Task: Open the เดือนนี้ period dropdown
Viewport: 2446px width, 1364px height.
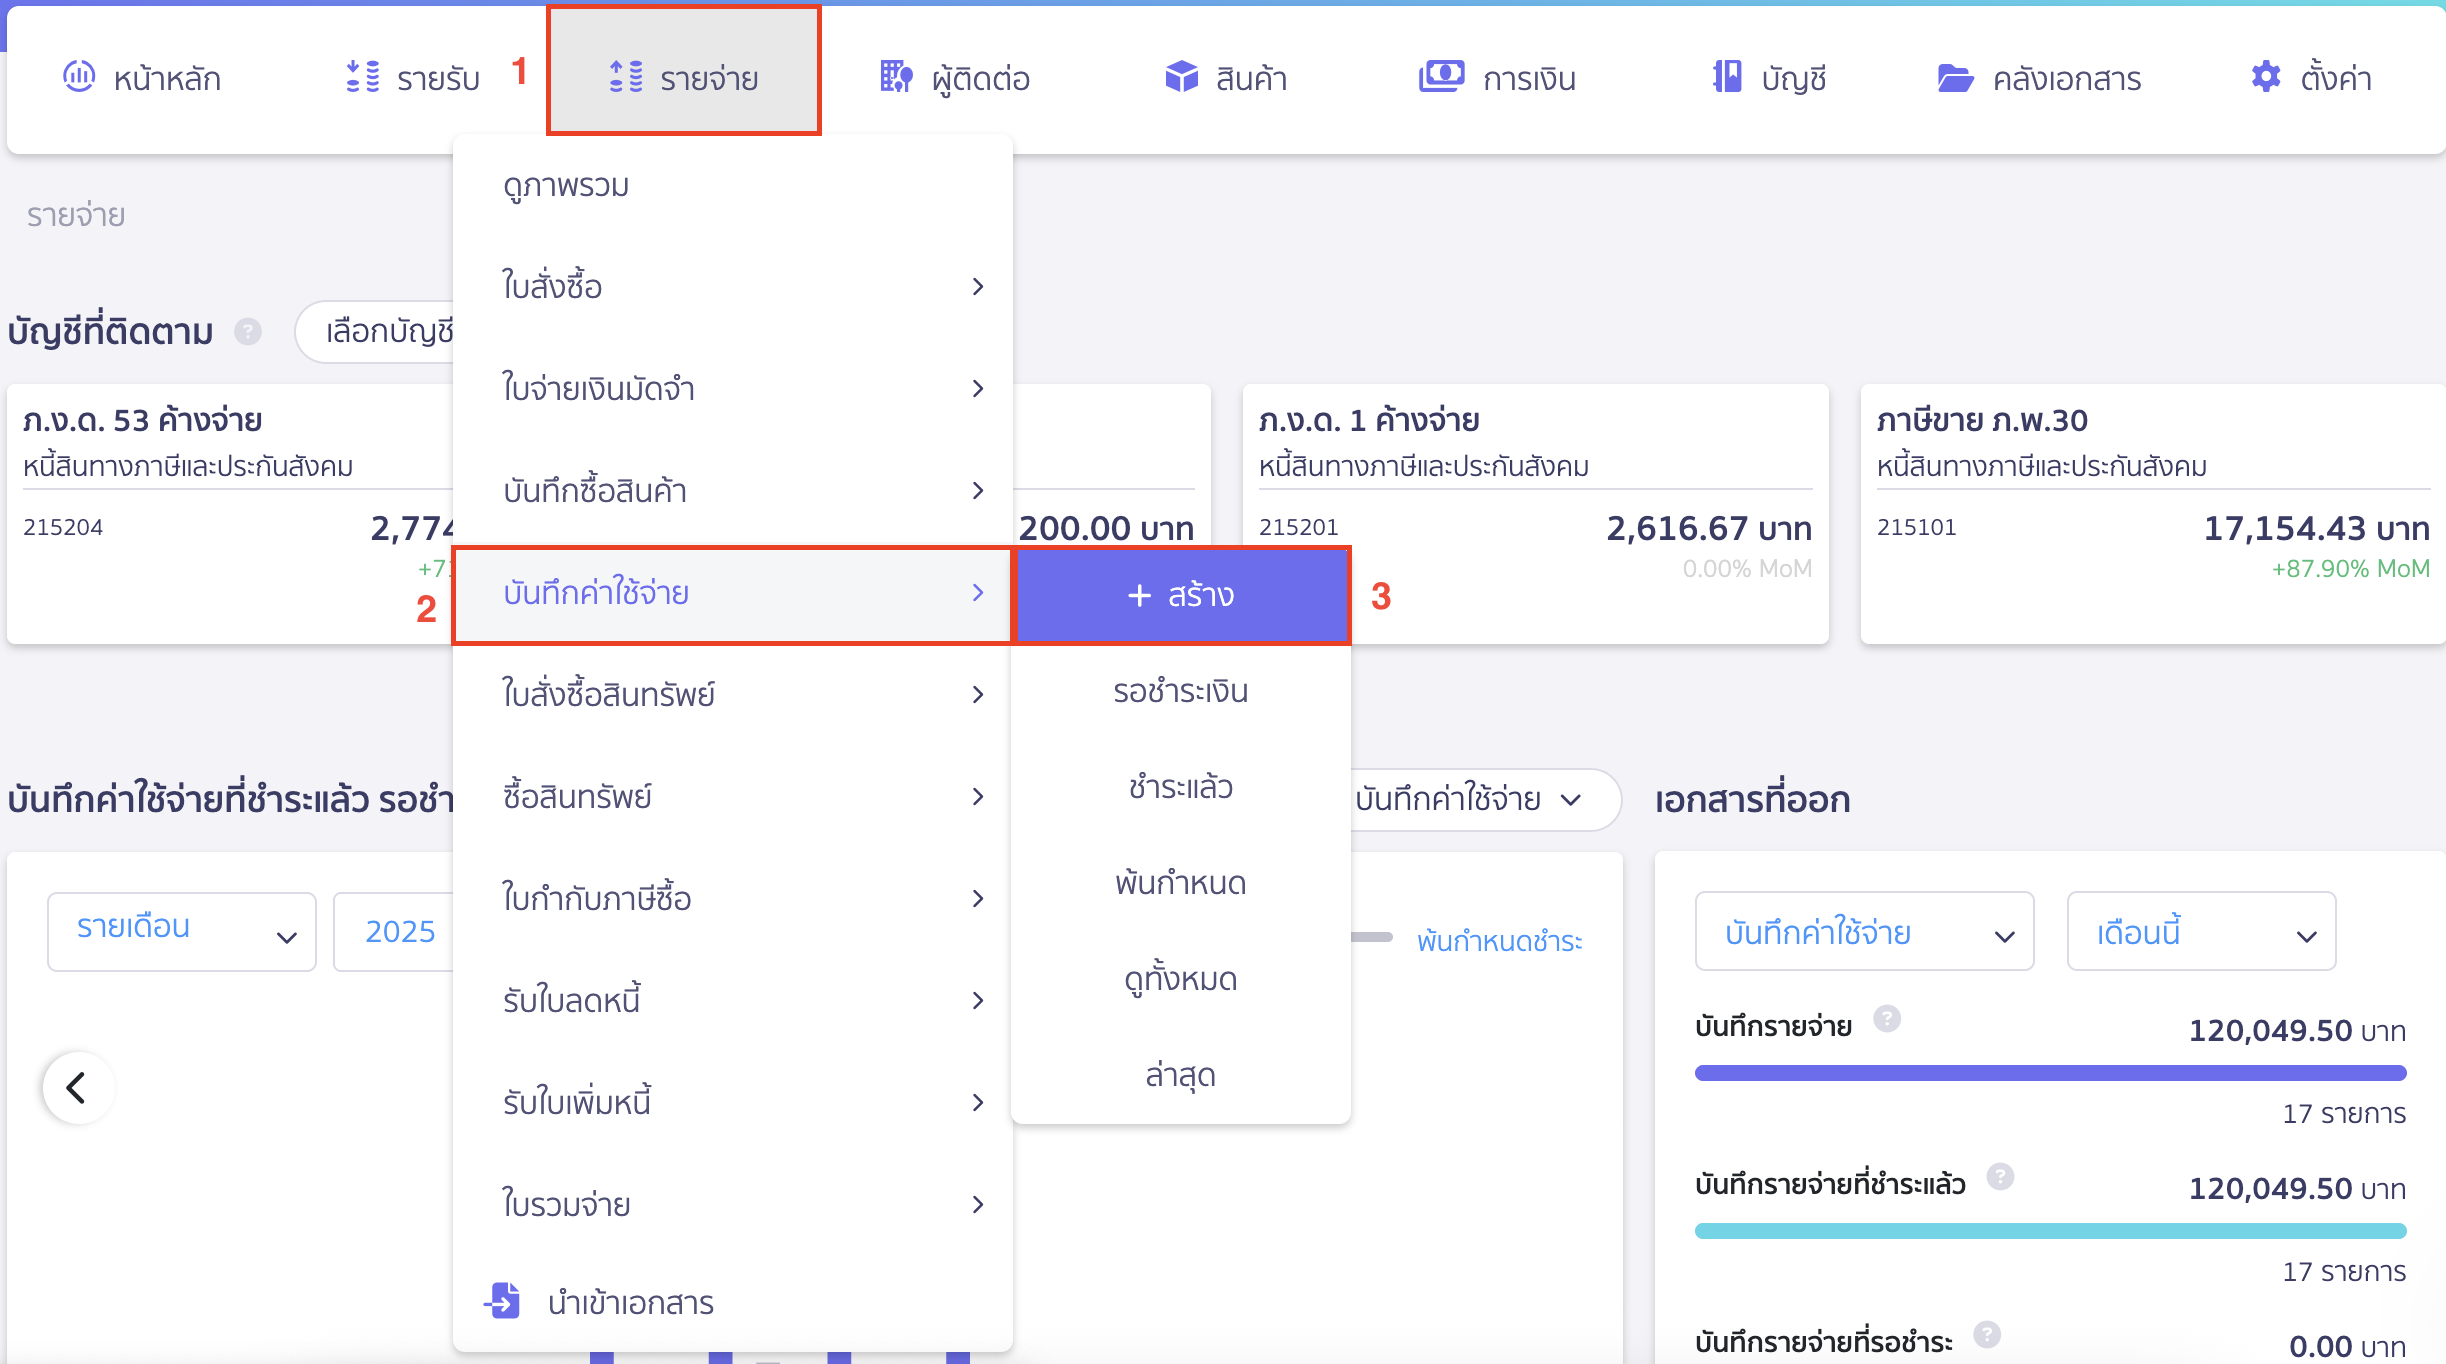Action: tap(2201, 932)
